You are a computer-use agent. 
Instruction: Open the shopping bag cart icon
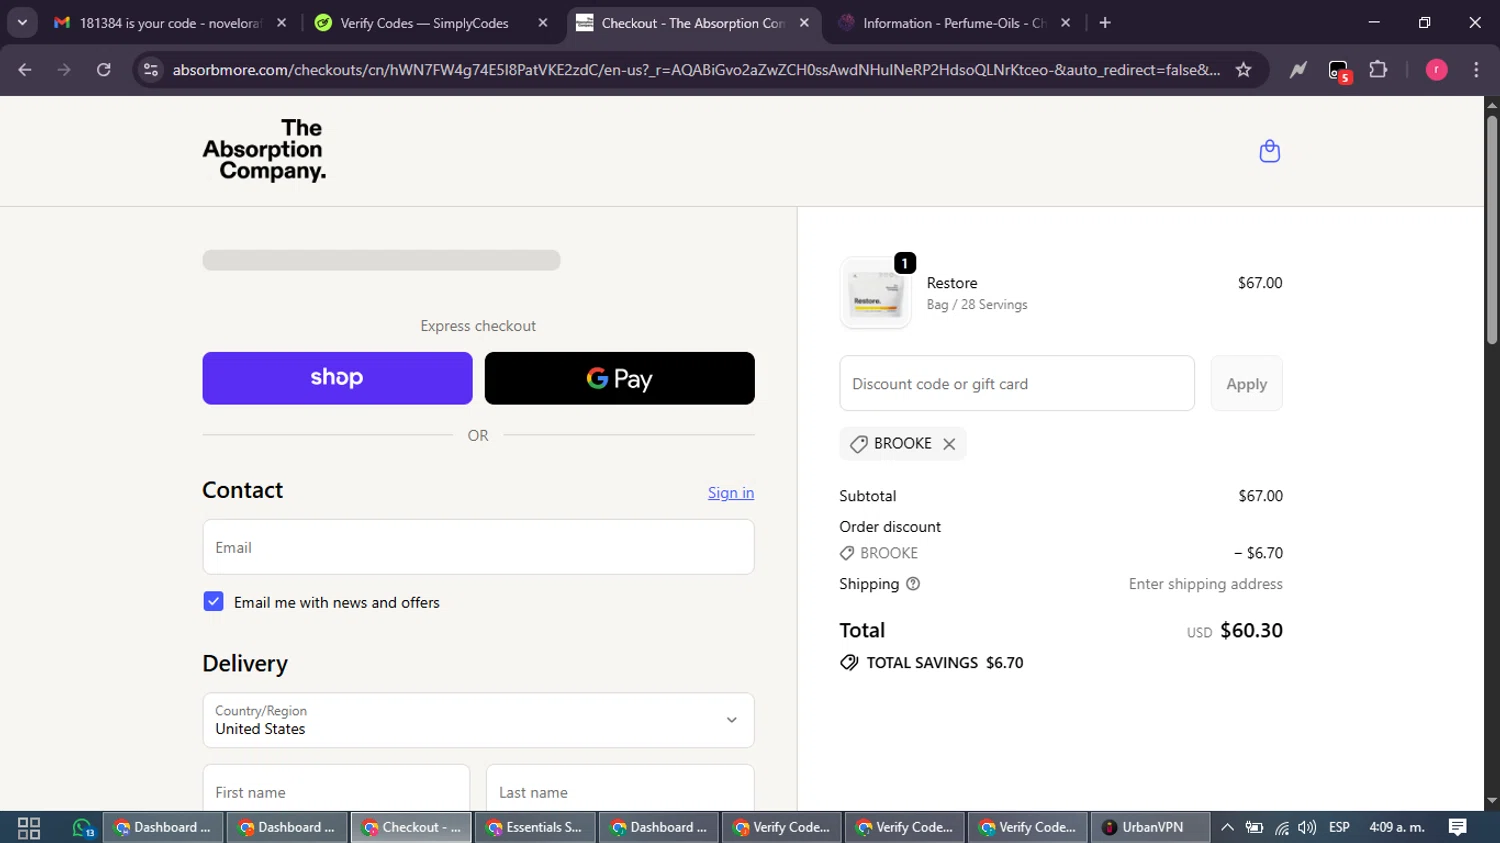1269,151
